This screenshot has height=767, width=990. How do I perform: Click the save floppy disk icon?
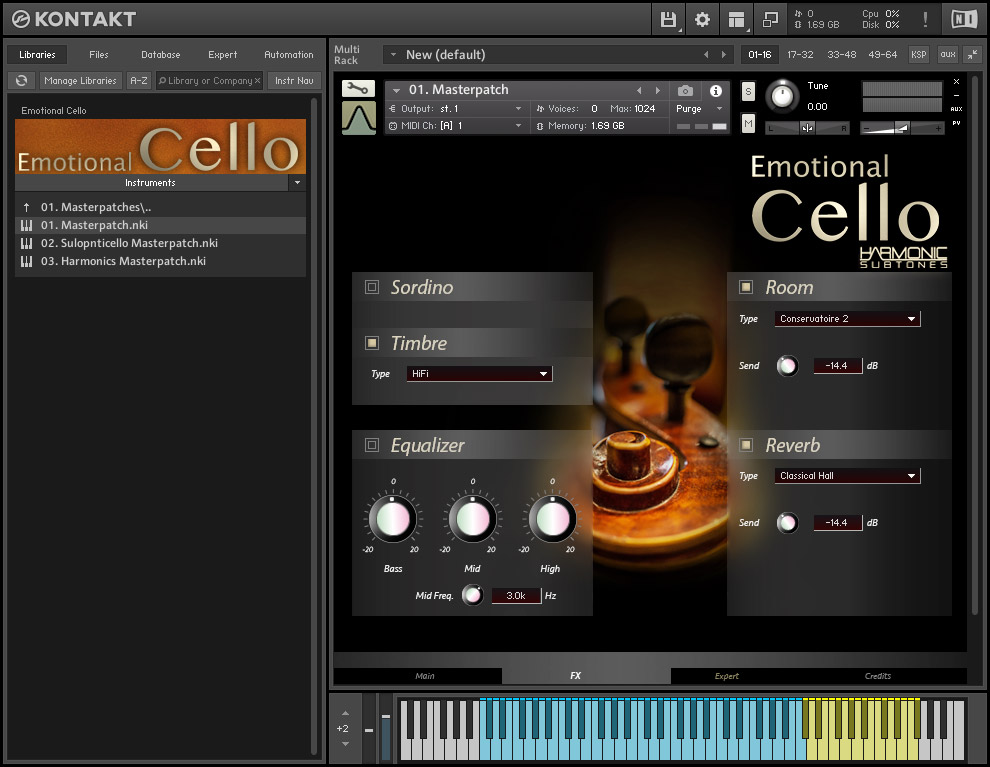[668, 19]
